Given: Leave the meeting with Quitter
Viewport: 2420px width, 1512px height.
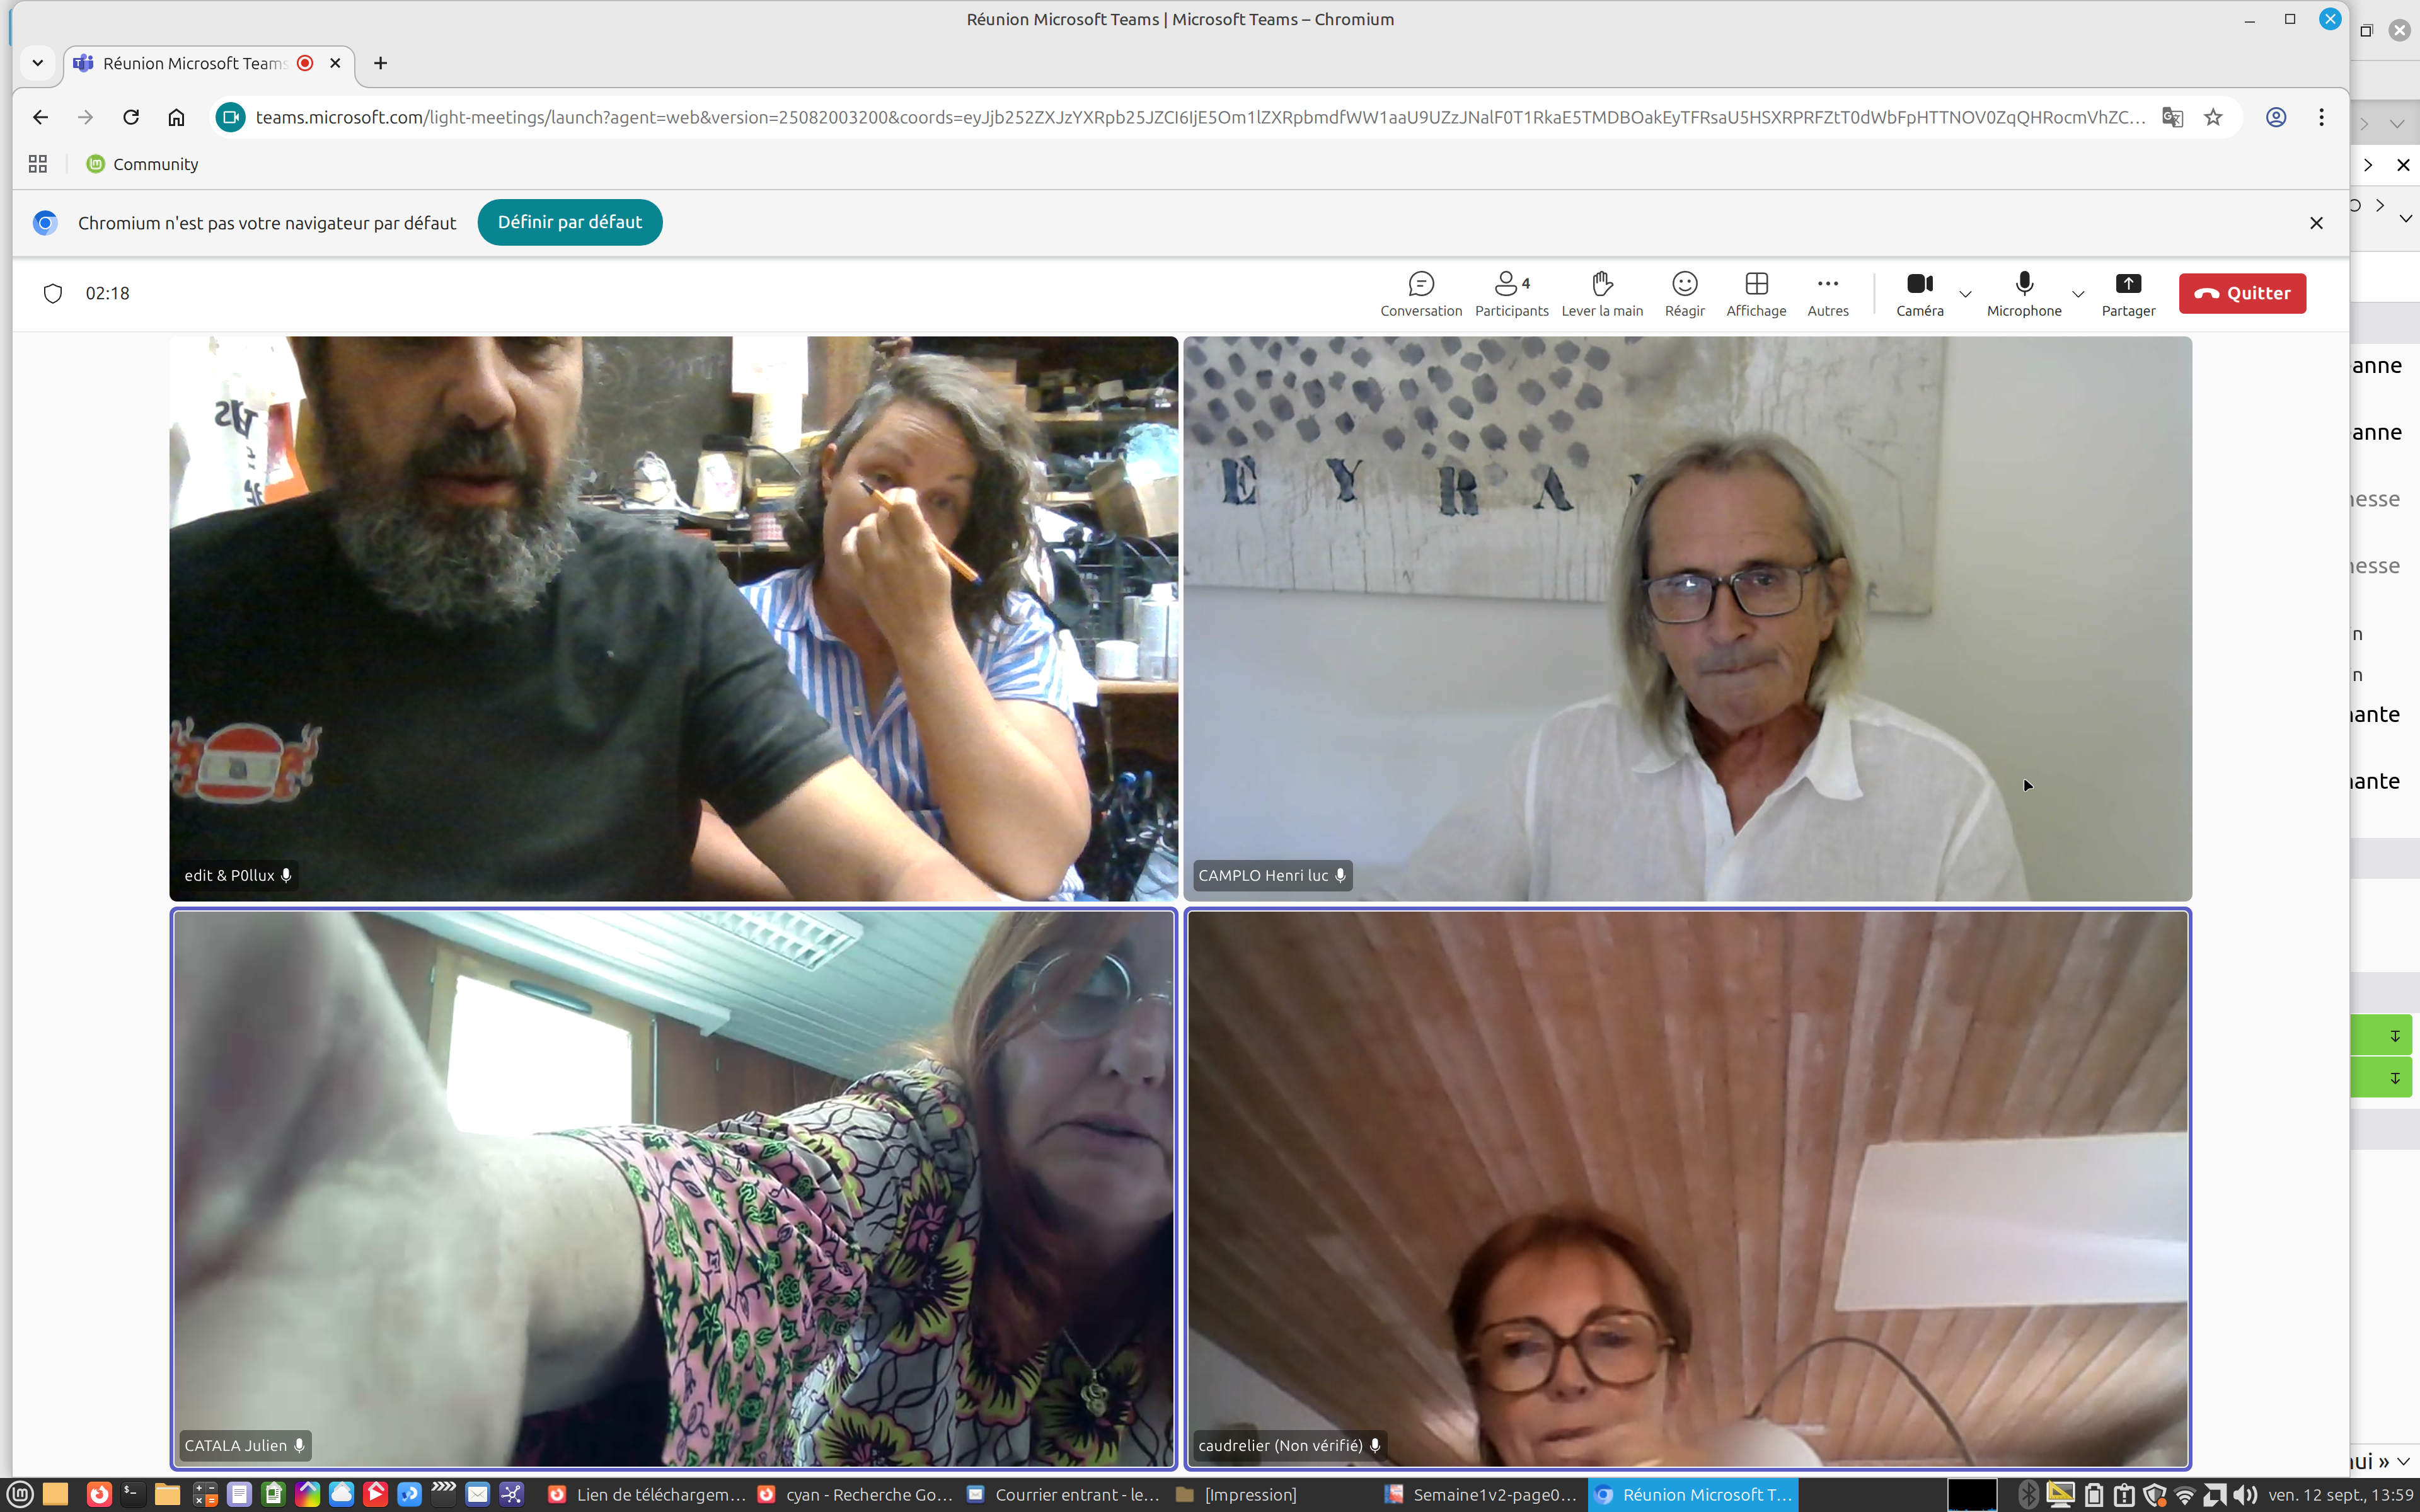Looking at the screenshot, I should coord(2242,293).
